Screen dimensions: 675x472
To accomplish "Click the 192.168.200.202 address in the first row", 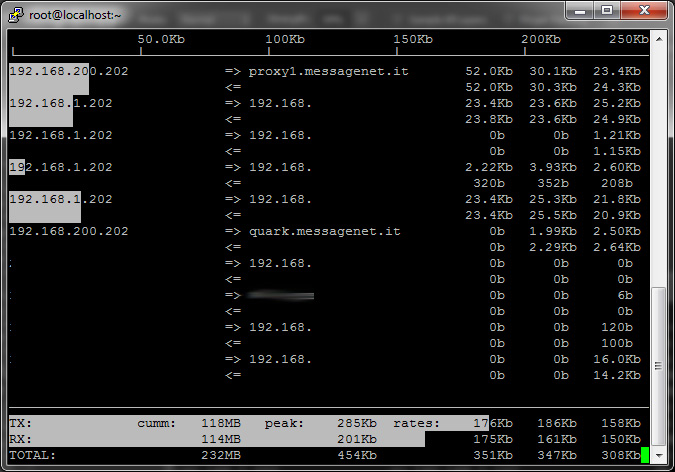I will 68,72.
